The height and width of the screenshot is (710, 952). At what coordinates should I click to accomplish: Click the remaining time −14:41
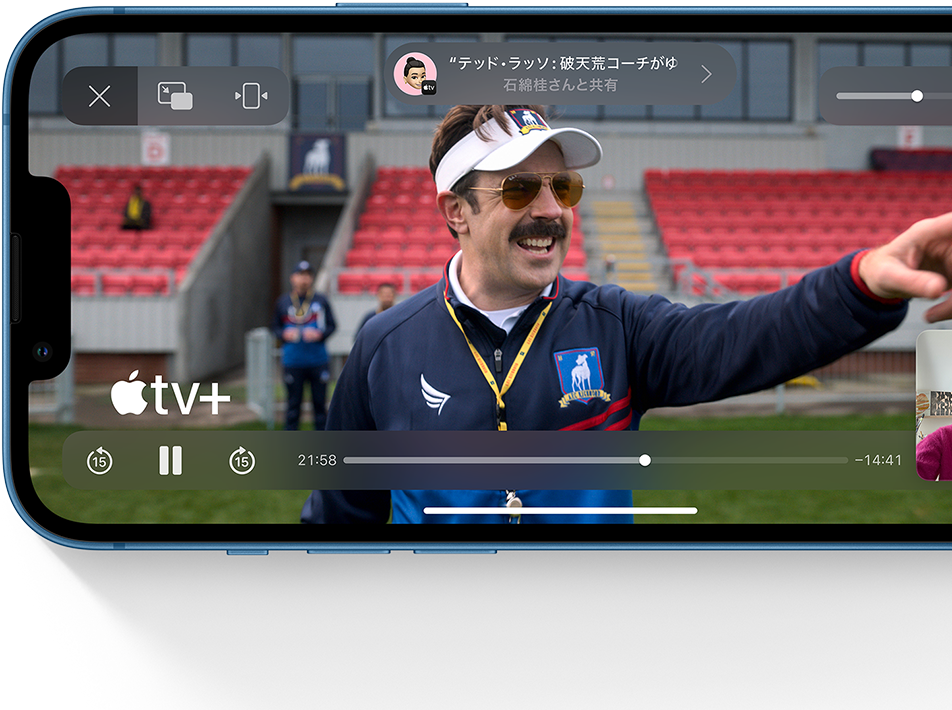click(x=878, y=460)
